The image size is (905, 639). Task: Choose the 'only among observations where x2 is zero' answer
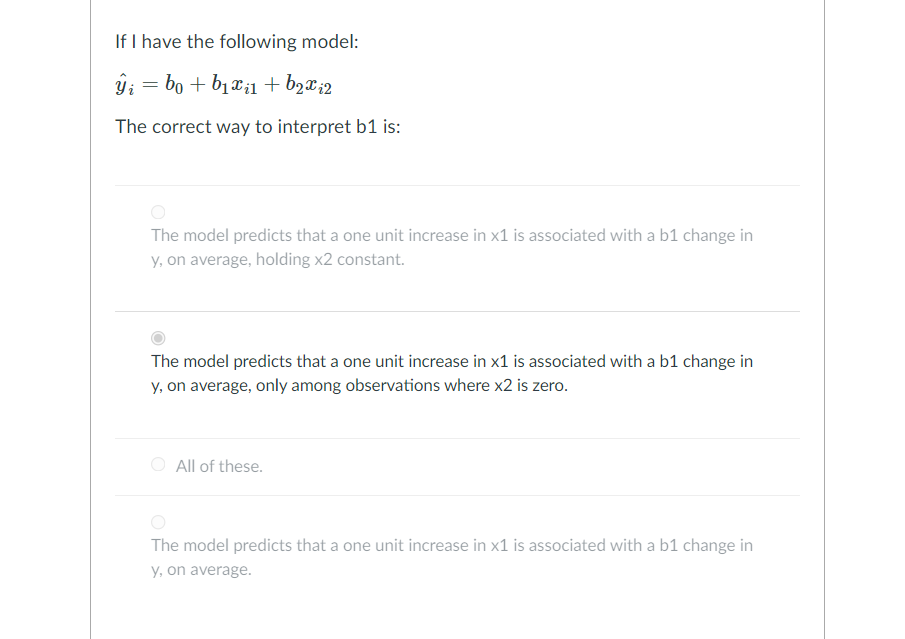450,372
